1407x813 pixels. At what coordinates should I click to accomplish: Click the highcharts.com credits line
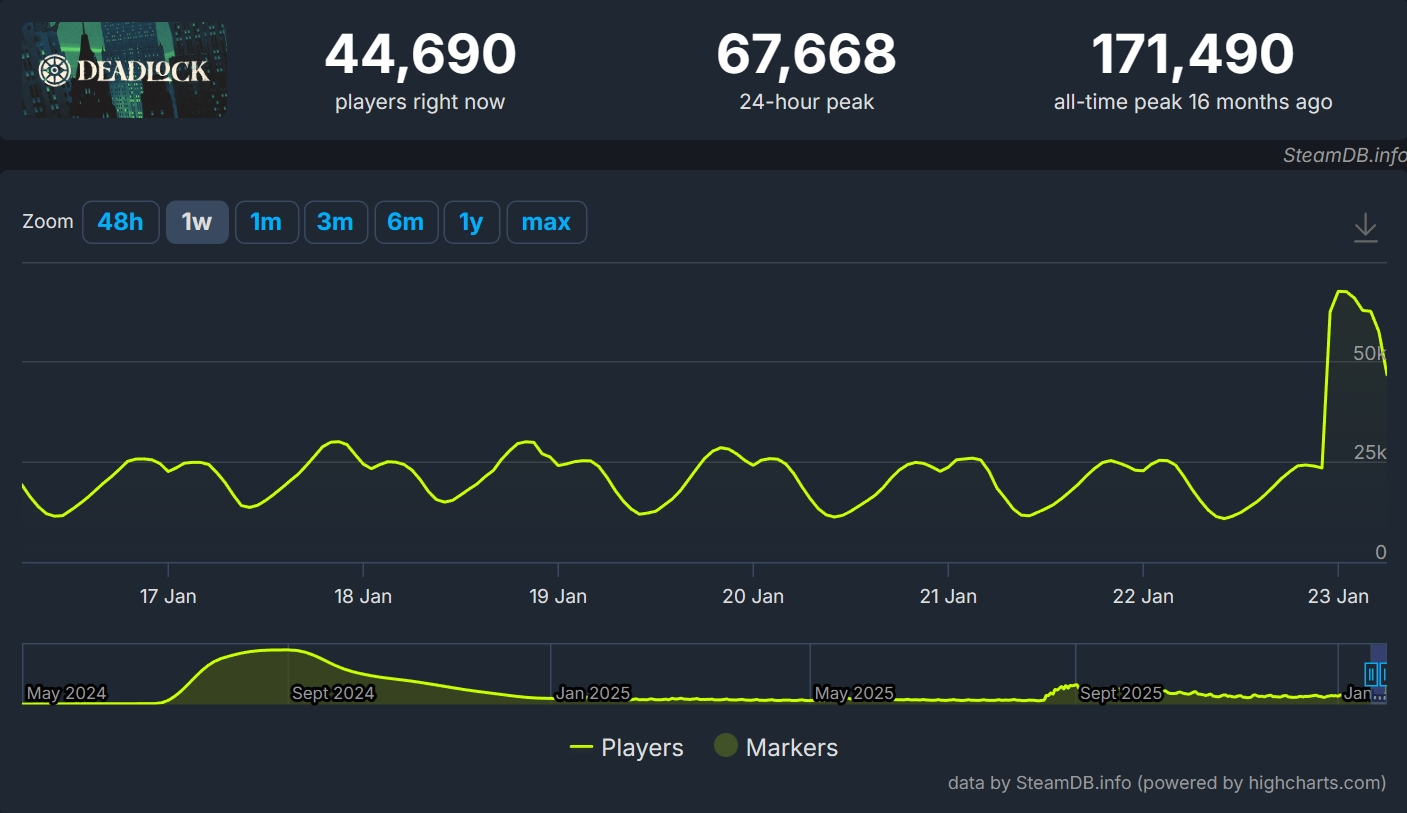pyautogui.click(x=1167, y=783)
